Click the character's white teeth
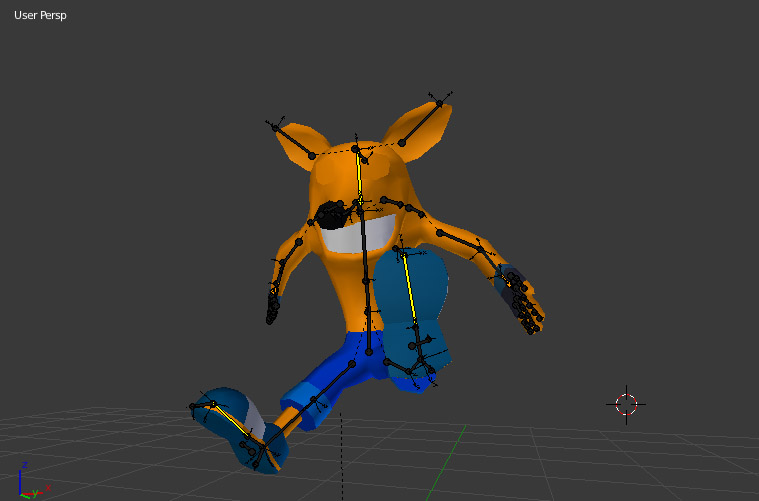 pyautogui.click(x=359, y=234)
